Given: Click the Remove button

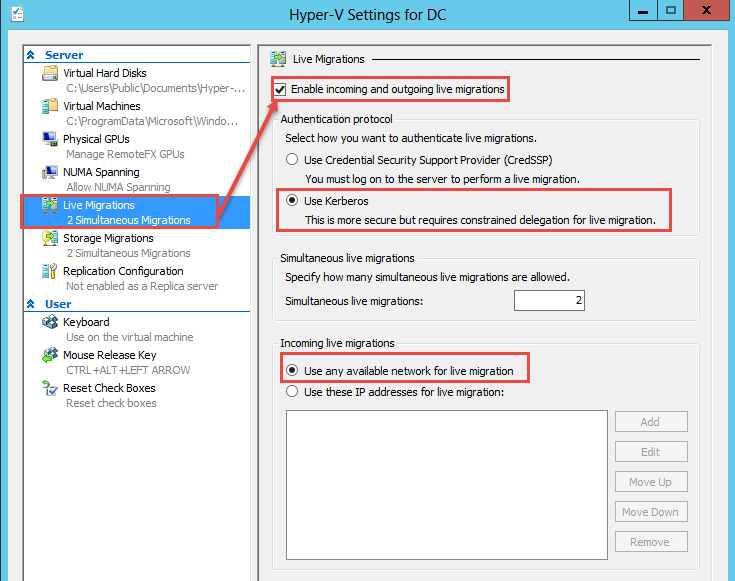Looking at the screenshot, I should pos(651,542).
